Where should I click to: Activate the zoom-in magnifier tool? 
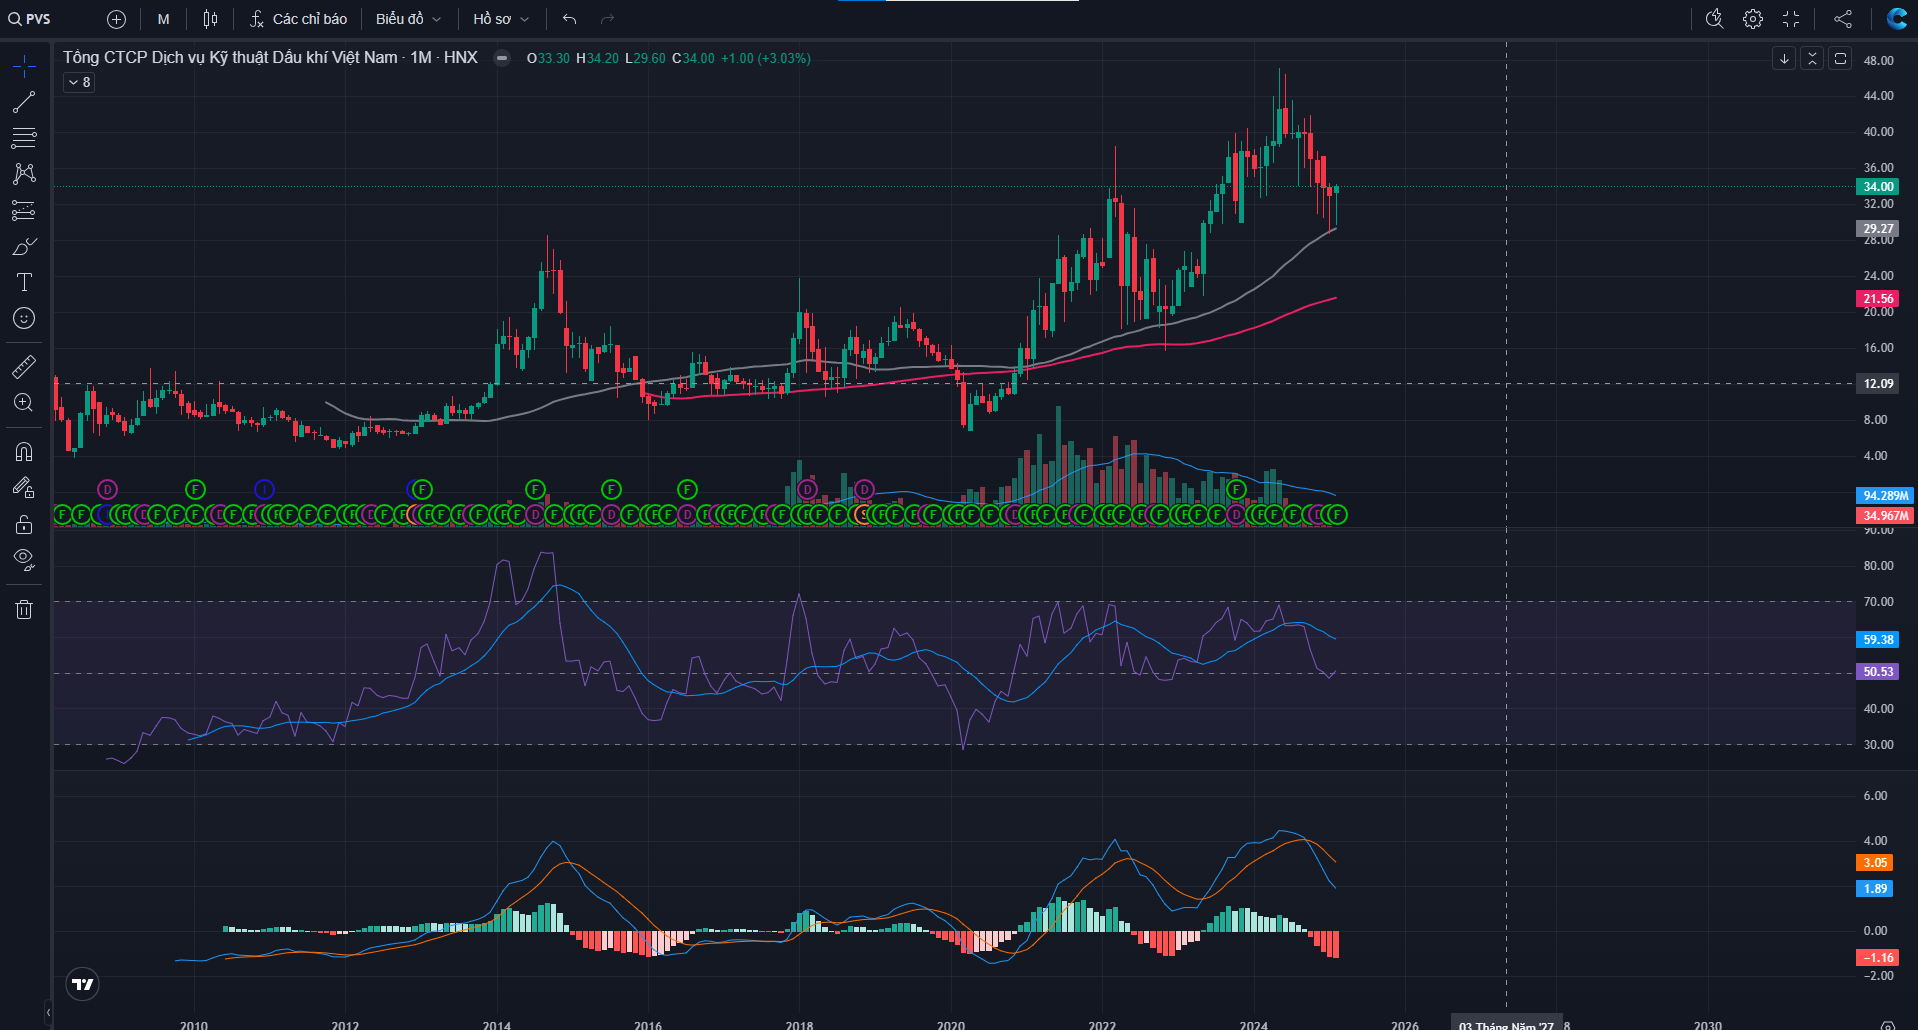pos(24,403)
